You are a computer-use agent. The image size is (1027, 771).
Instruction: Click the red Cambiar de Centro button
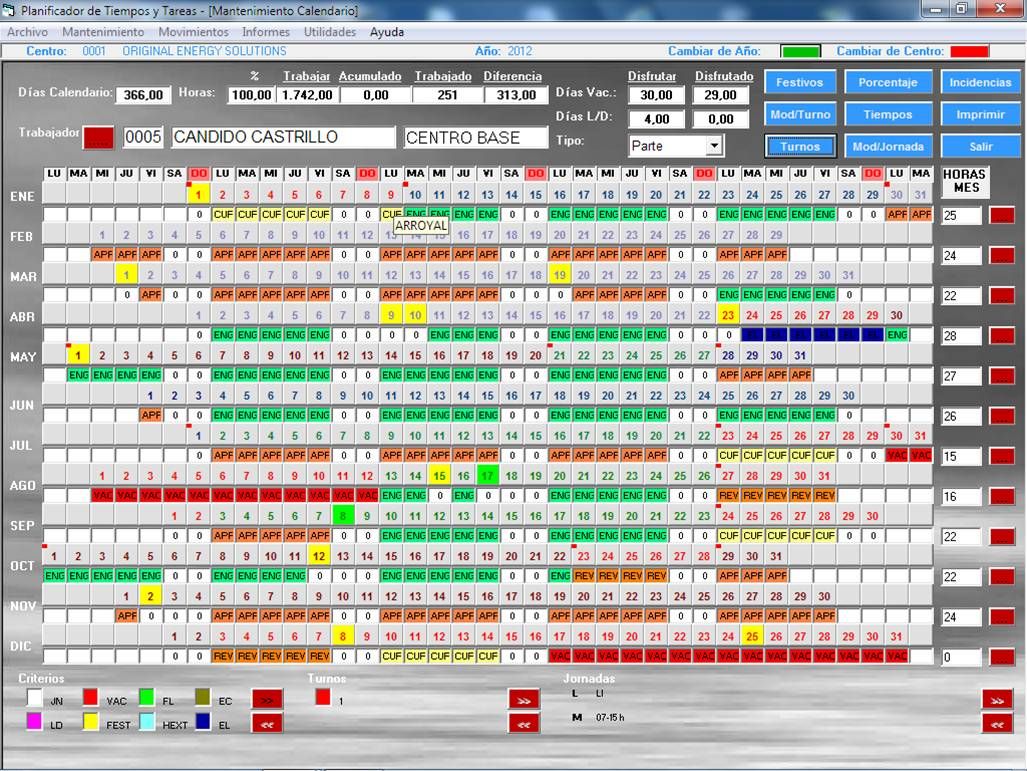(969, 51)
